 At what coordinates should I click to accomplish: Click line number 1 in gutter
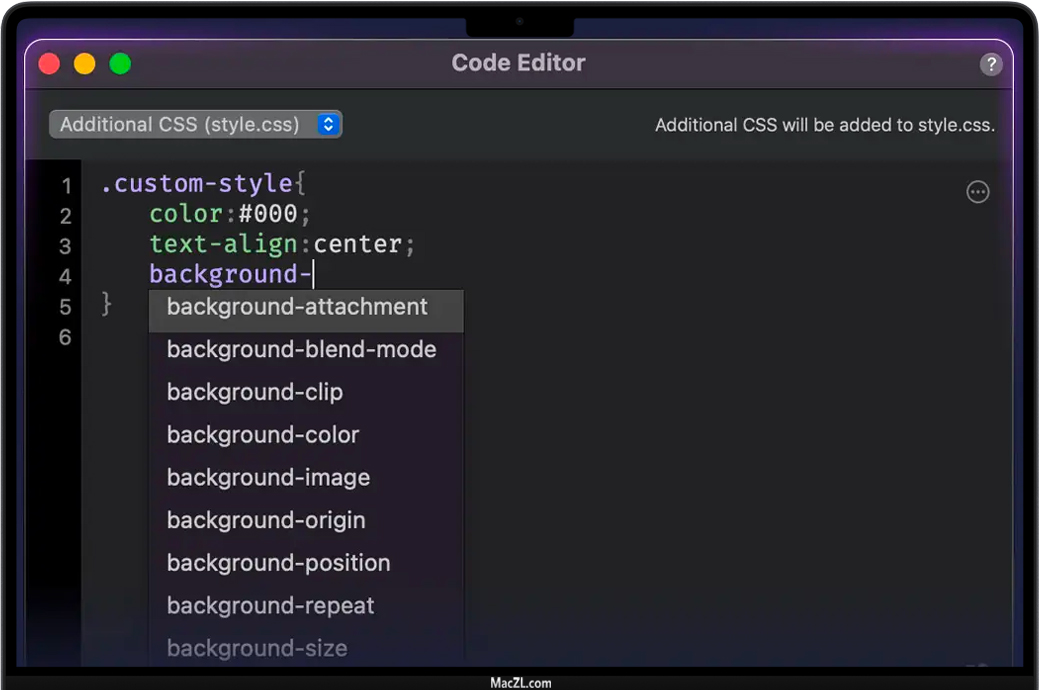66,186
